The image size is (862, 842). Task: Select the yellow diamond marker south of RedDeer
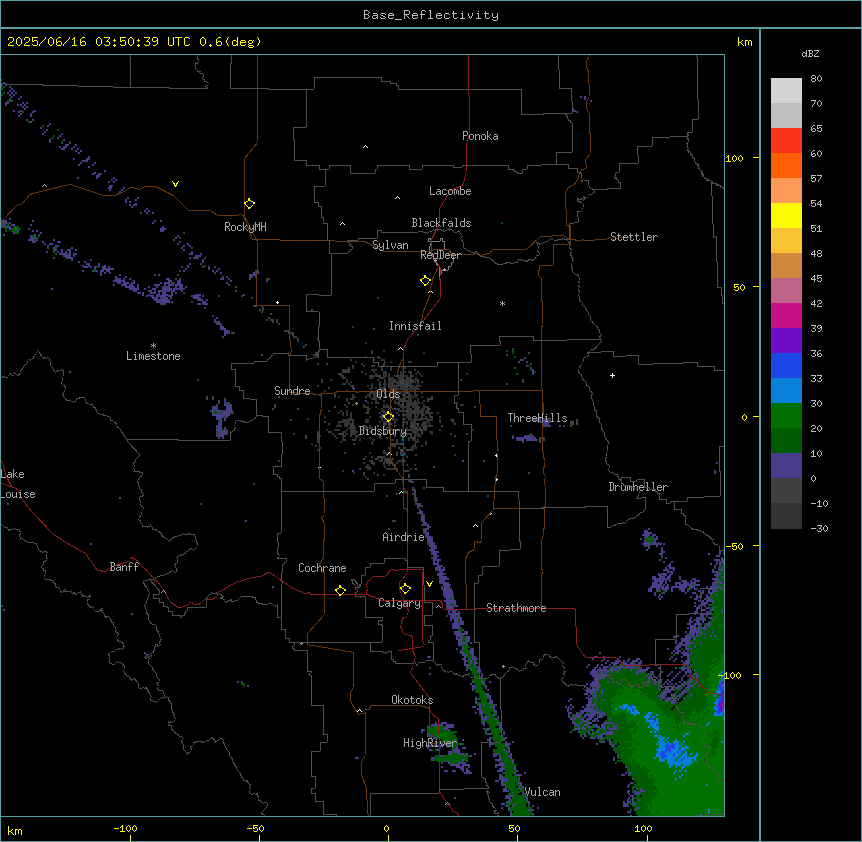pos(425,281)
